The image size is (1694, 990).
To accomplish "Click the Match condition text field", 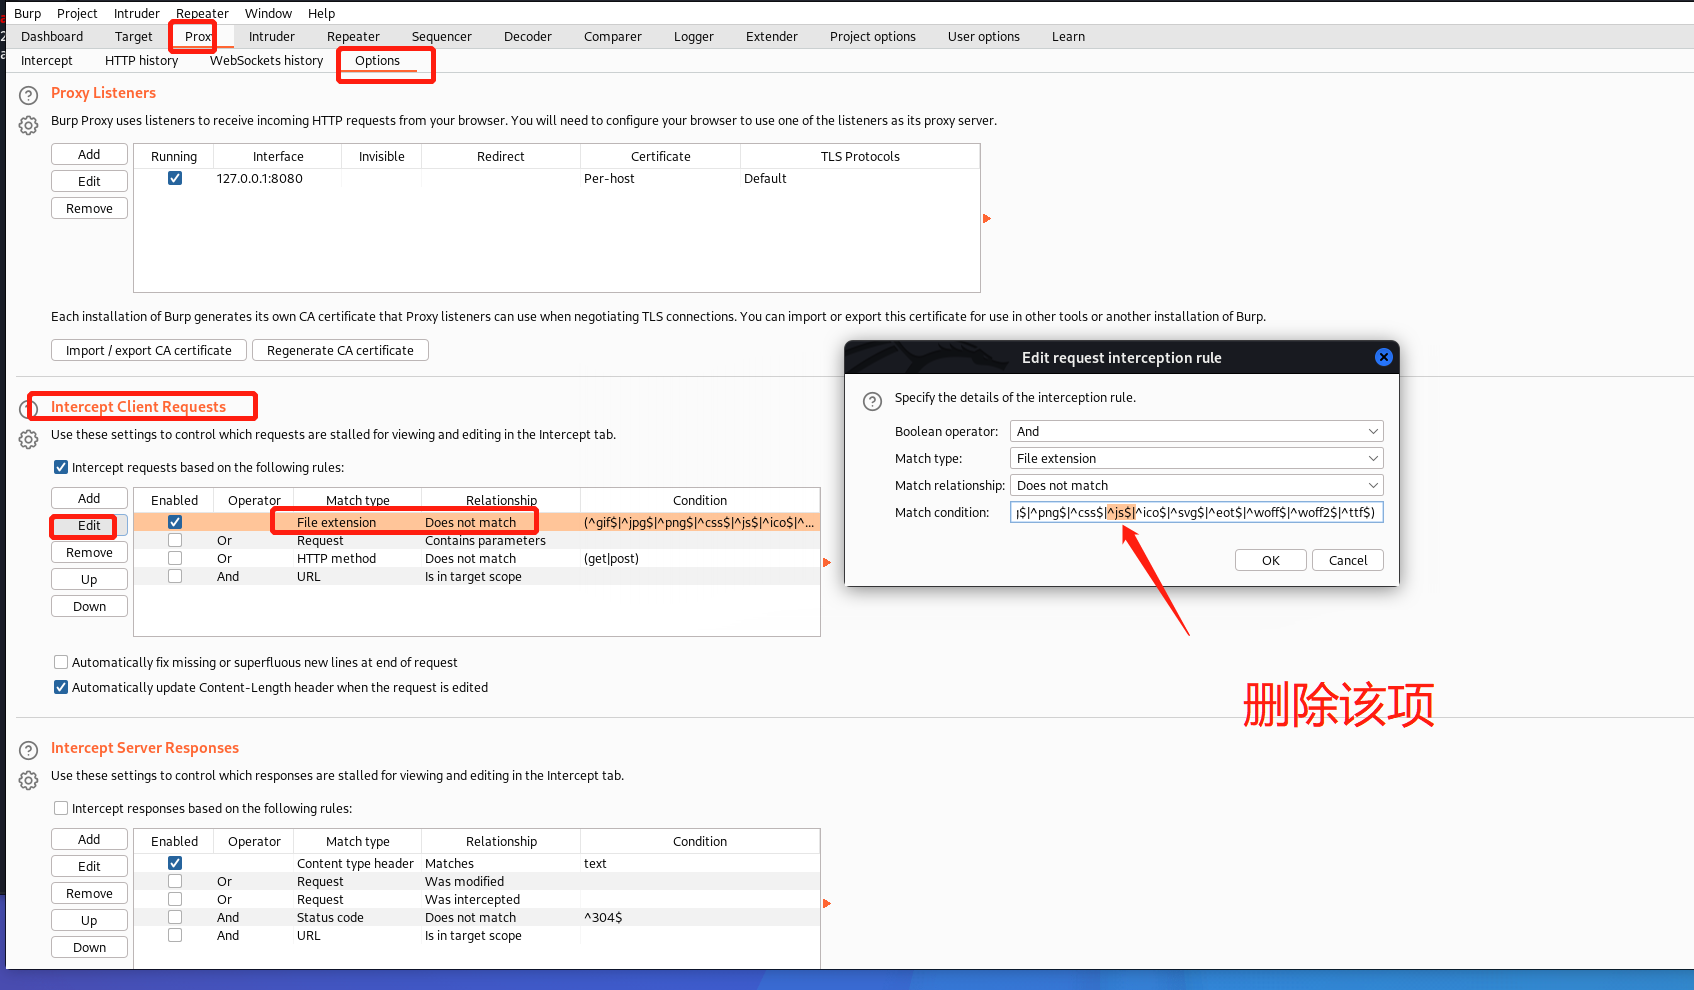I will (x=1196, y=512).
